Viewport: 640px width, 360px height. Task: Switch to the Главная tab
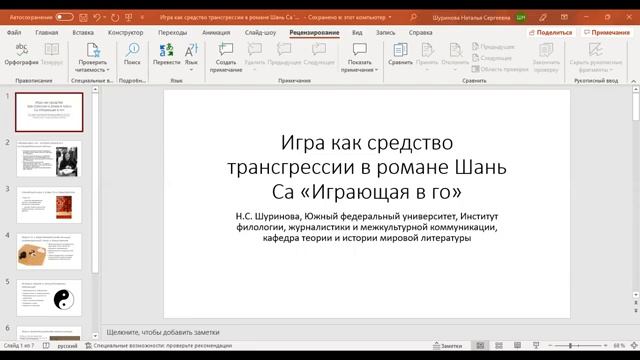pos(47,32)
